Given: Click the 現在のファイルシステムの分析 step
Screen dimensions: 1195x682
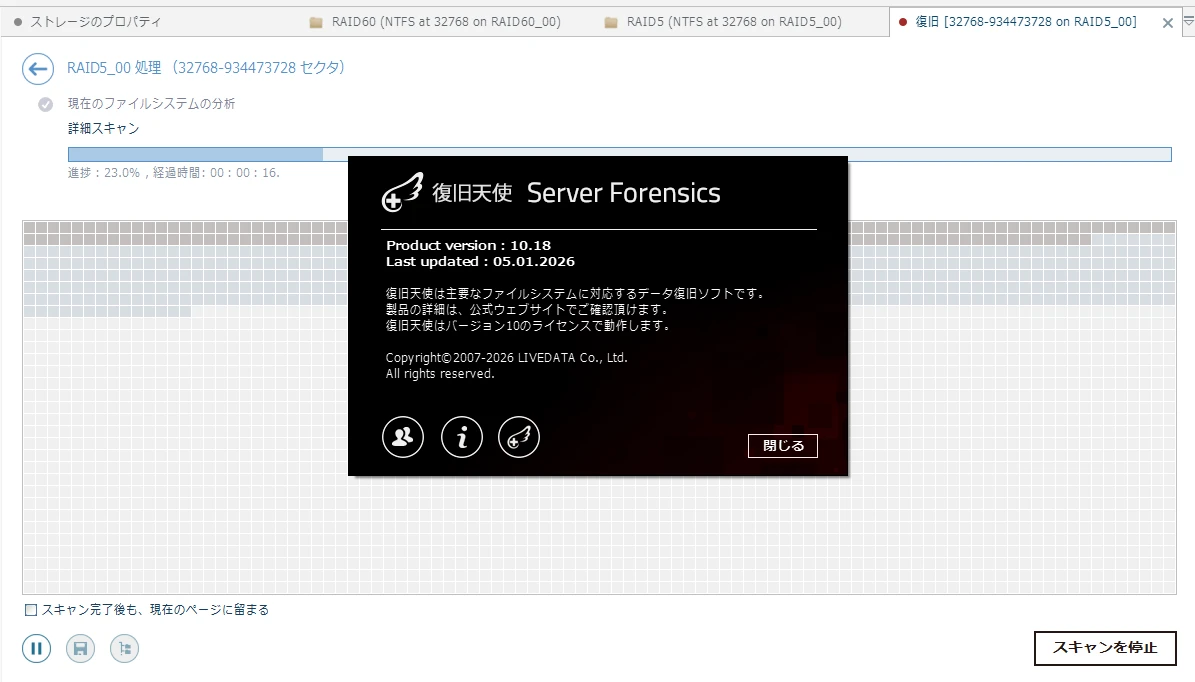Looking at the screenshot, I should [x=152, y=104].
